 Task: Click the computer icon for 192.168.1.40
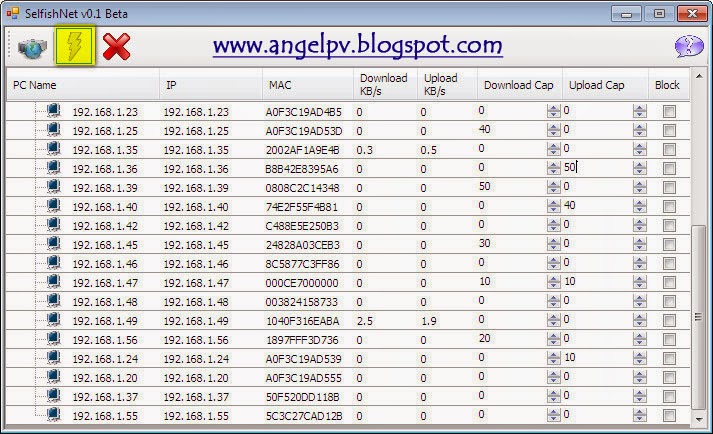(x=54, y=206)
